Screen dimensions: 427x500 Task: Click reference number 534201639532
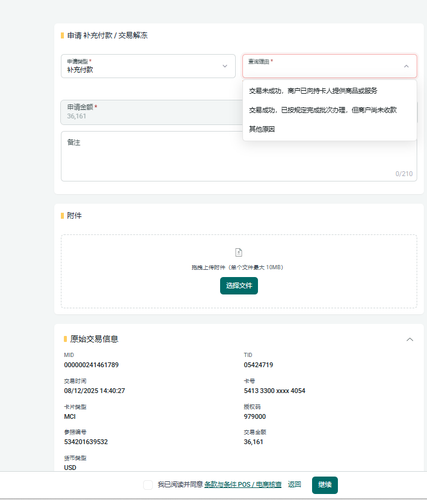(x=86, y=442)
